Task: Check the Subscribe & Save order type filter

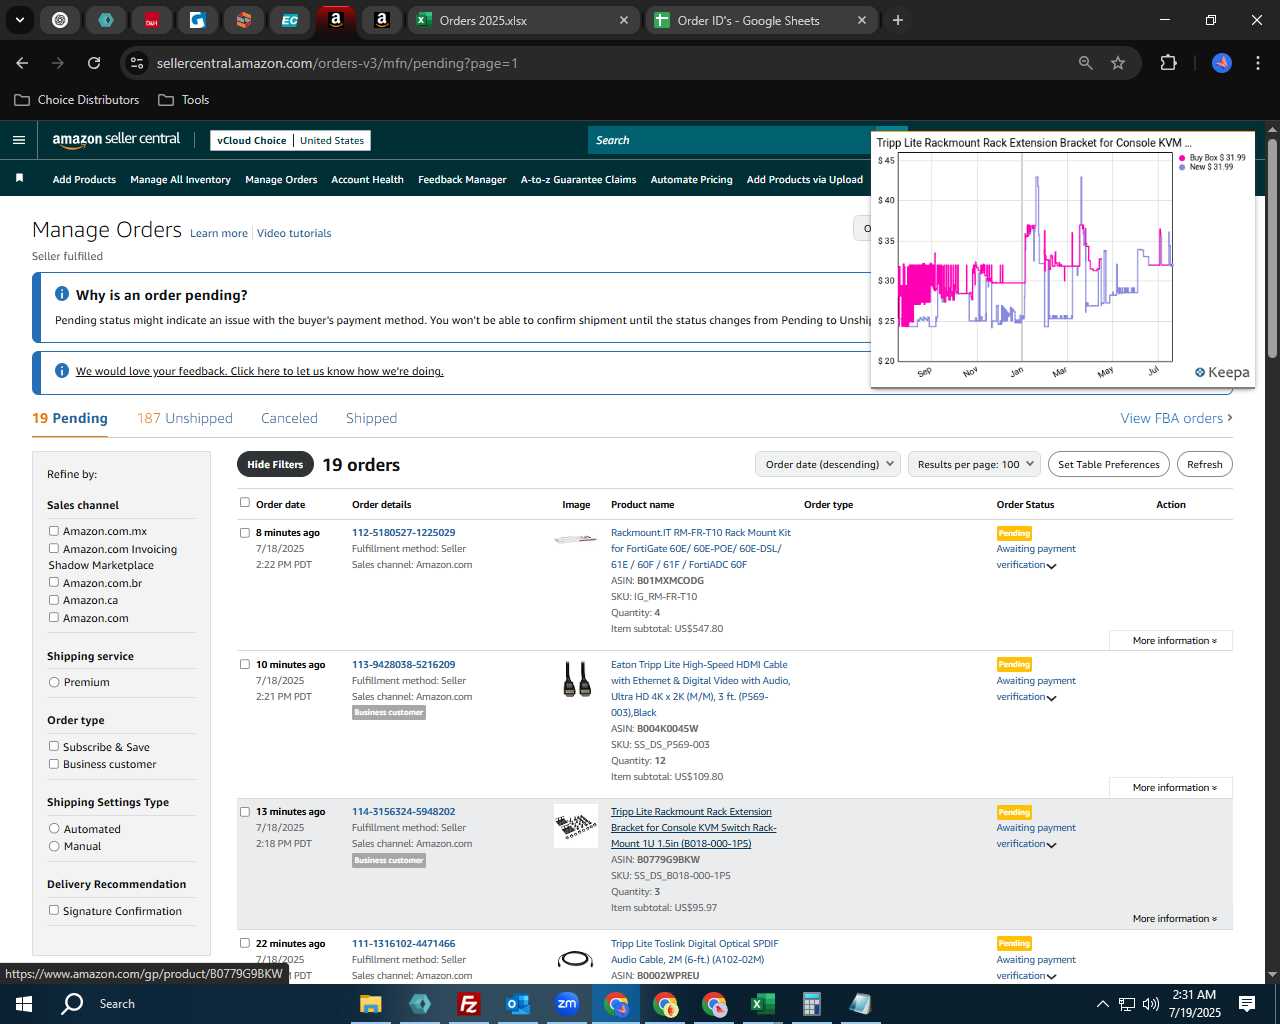Action: 54,746
